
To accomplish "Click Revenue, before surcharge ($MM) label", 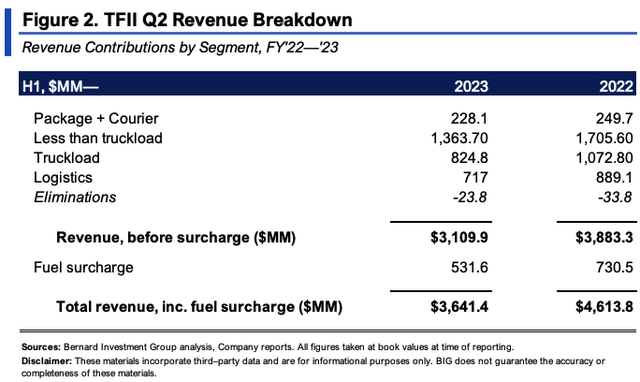I will (176, 237).
